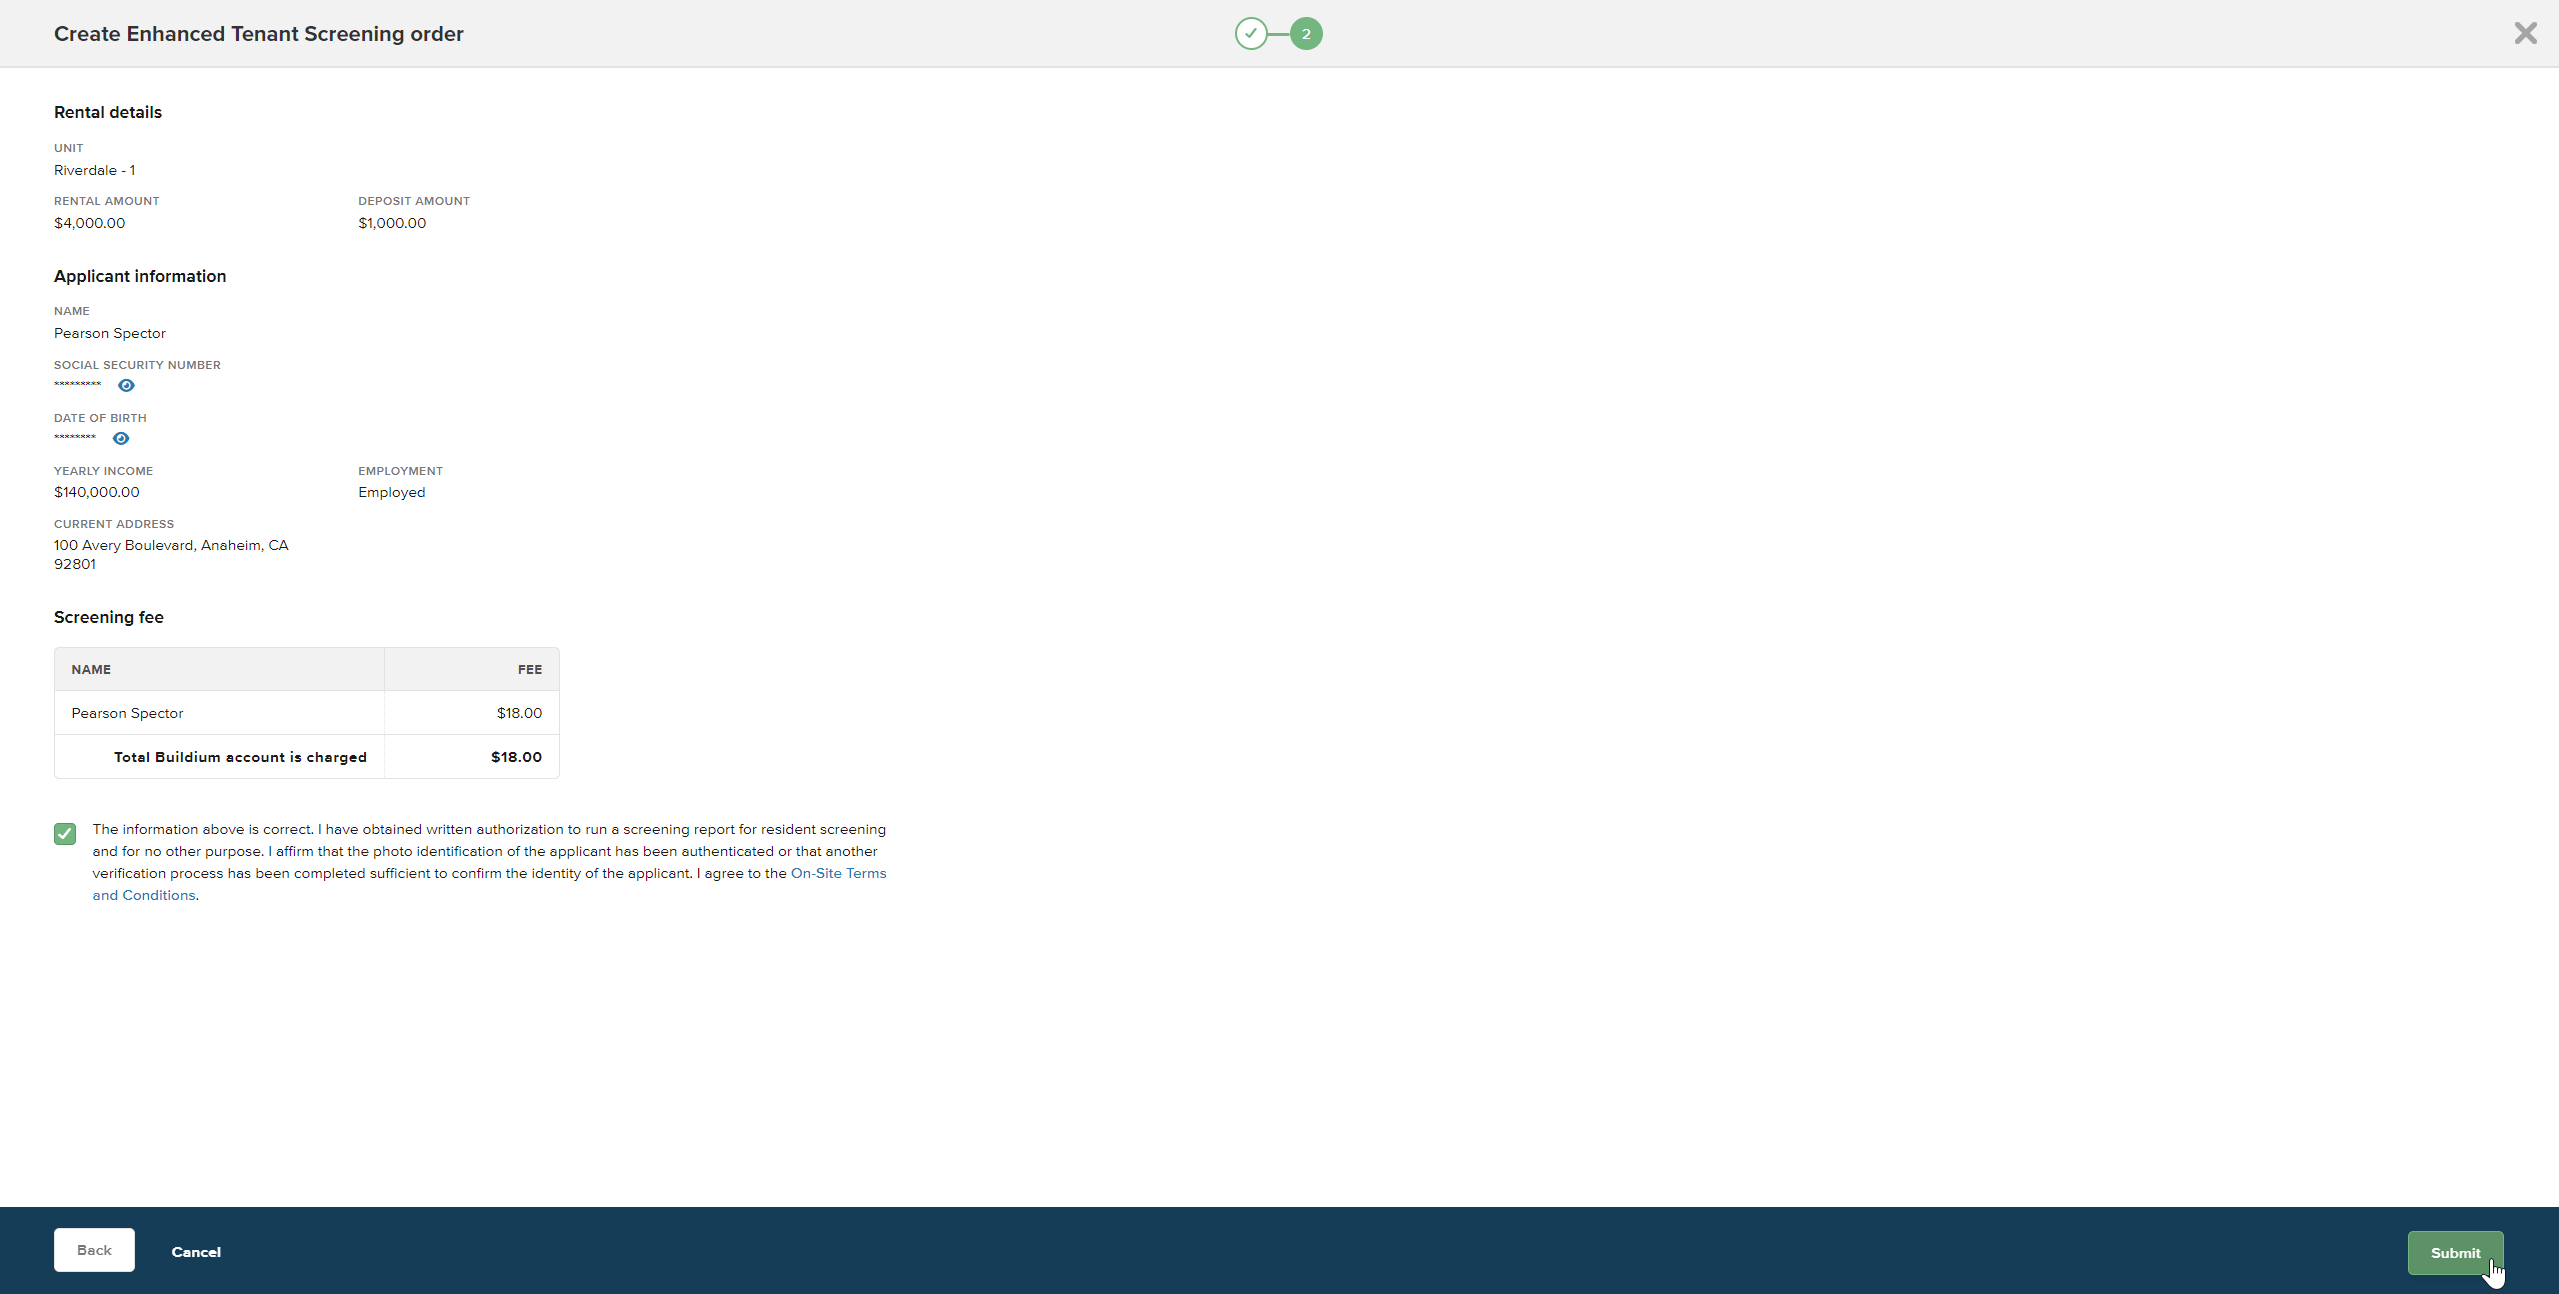Viewport: 2559px width, 1294px height.
Task: Open On-Site Terms and Conditions link
Action: [x=837, y=873]
